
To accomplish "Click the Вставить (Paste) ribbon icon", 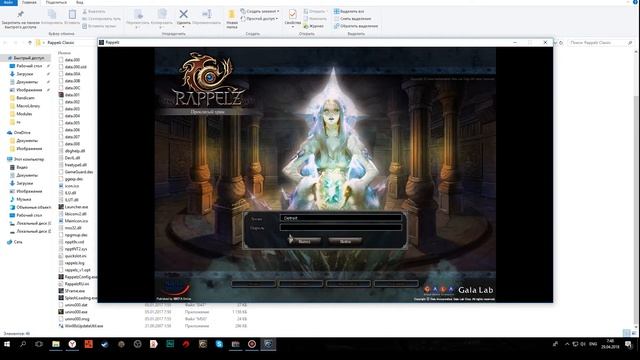I will click(x=72, y=15).
